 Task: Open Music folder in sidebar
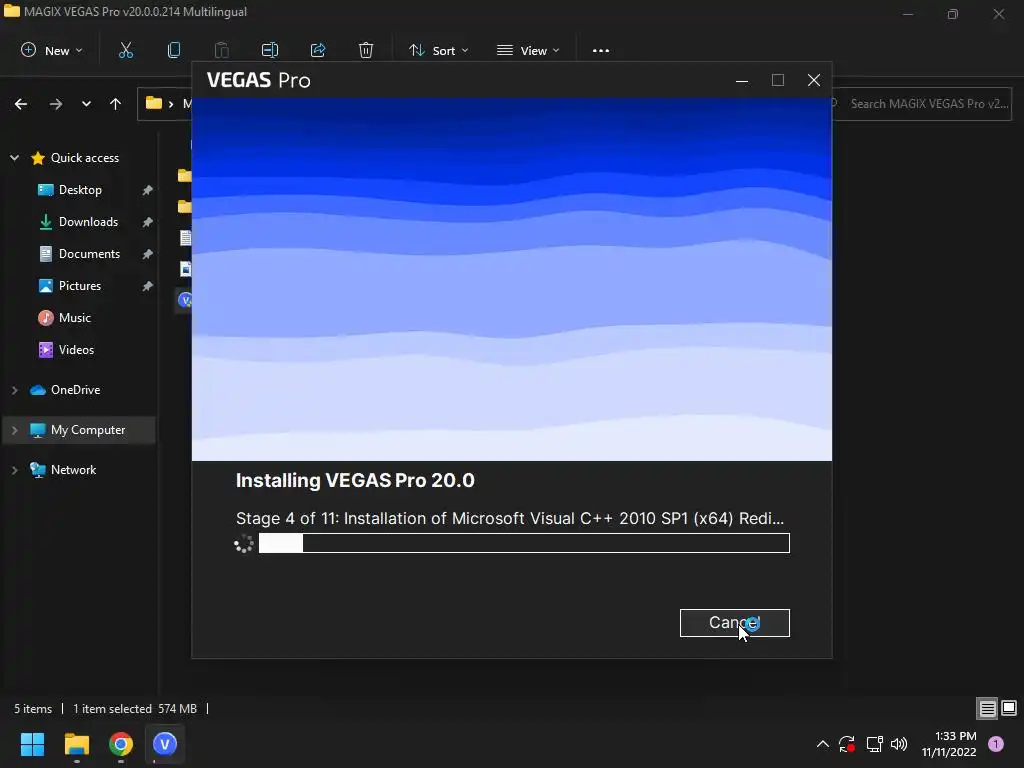click(74, 318)
